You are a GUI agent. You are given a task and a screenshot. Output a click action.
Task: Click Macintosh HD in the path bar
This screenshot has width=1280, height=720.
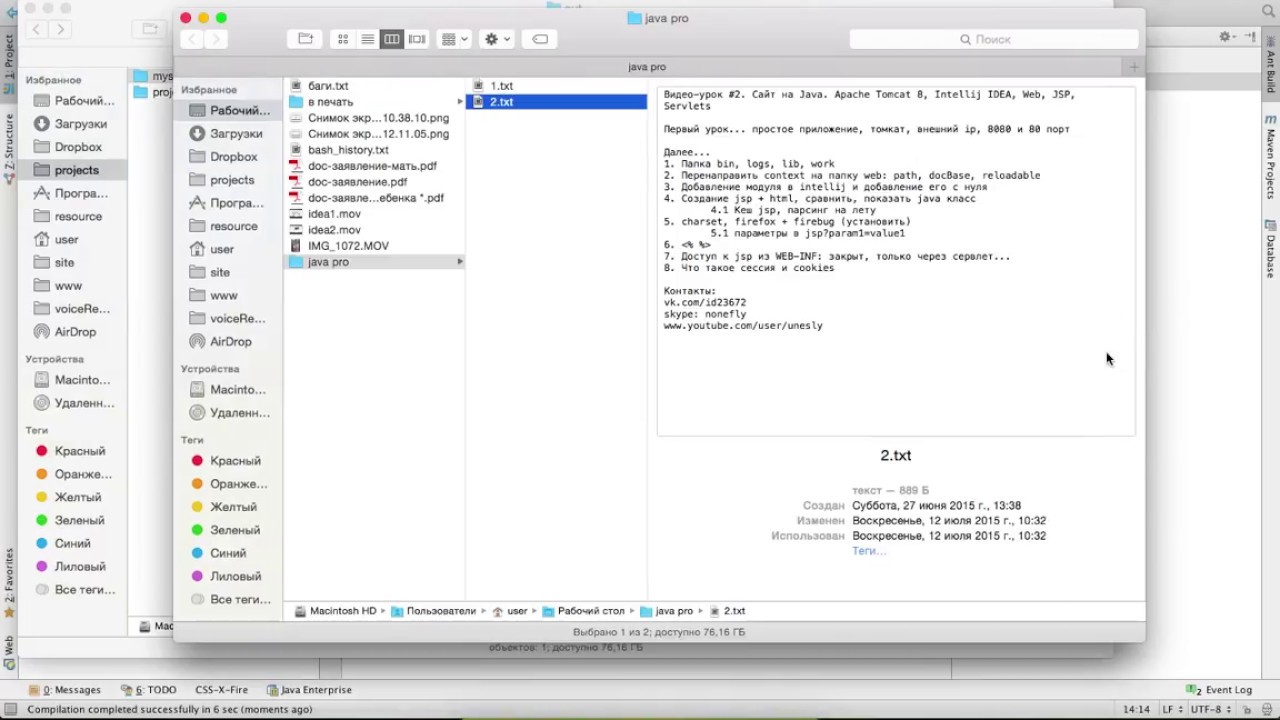tap(336, 611)
